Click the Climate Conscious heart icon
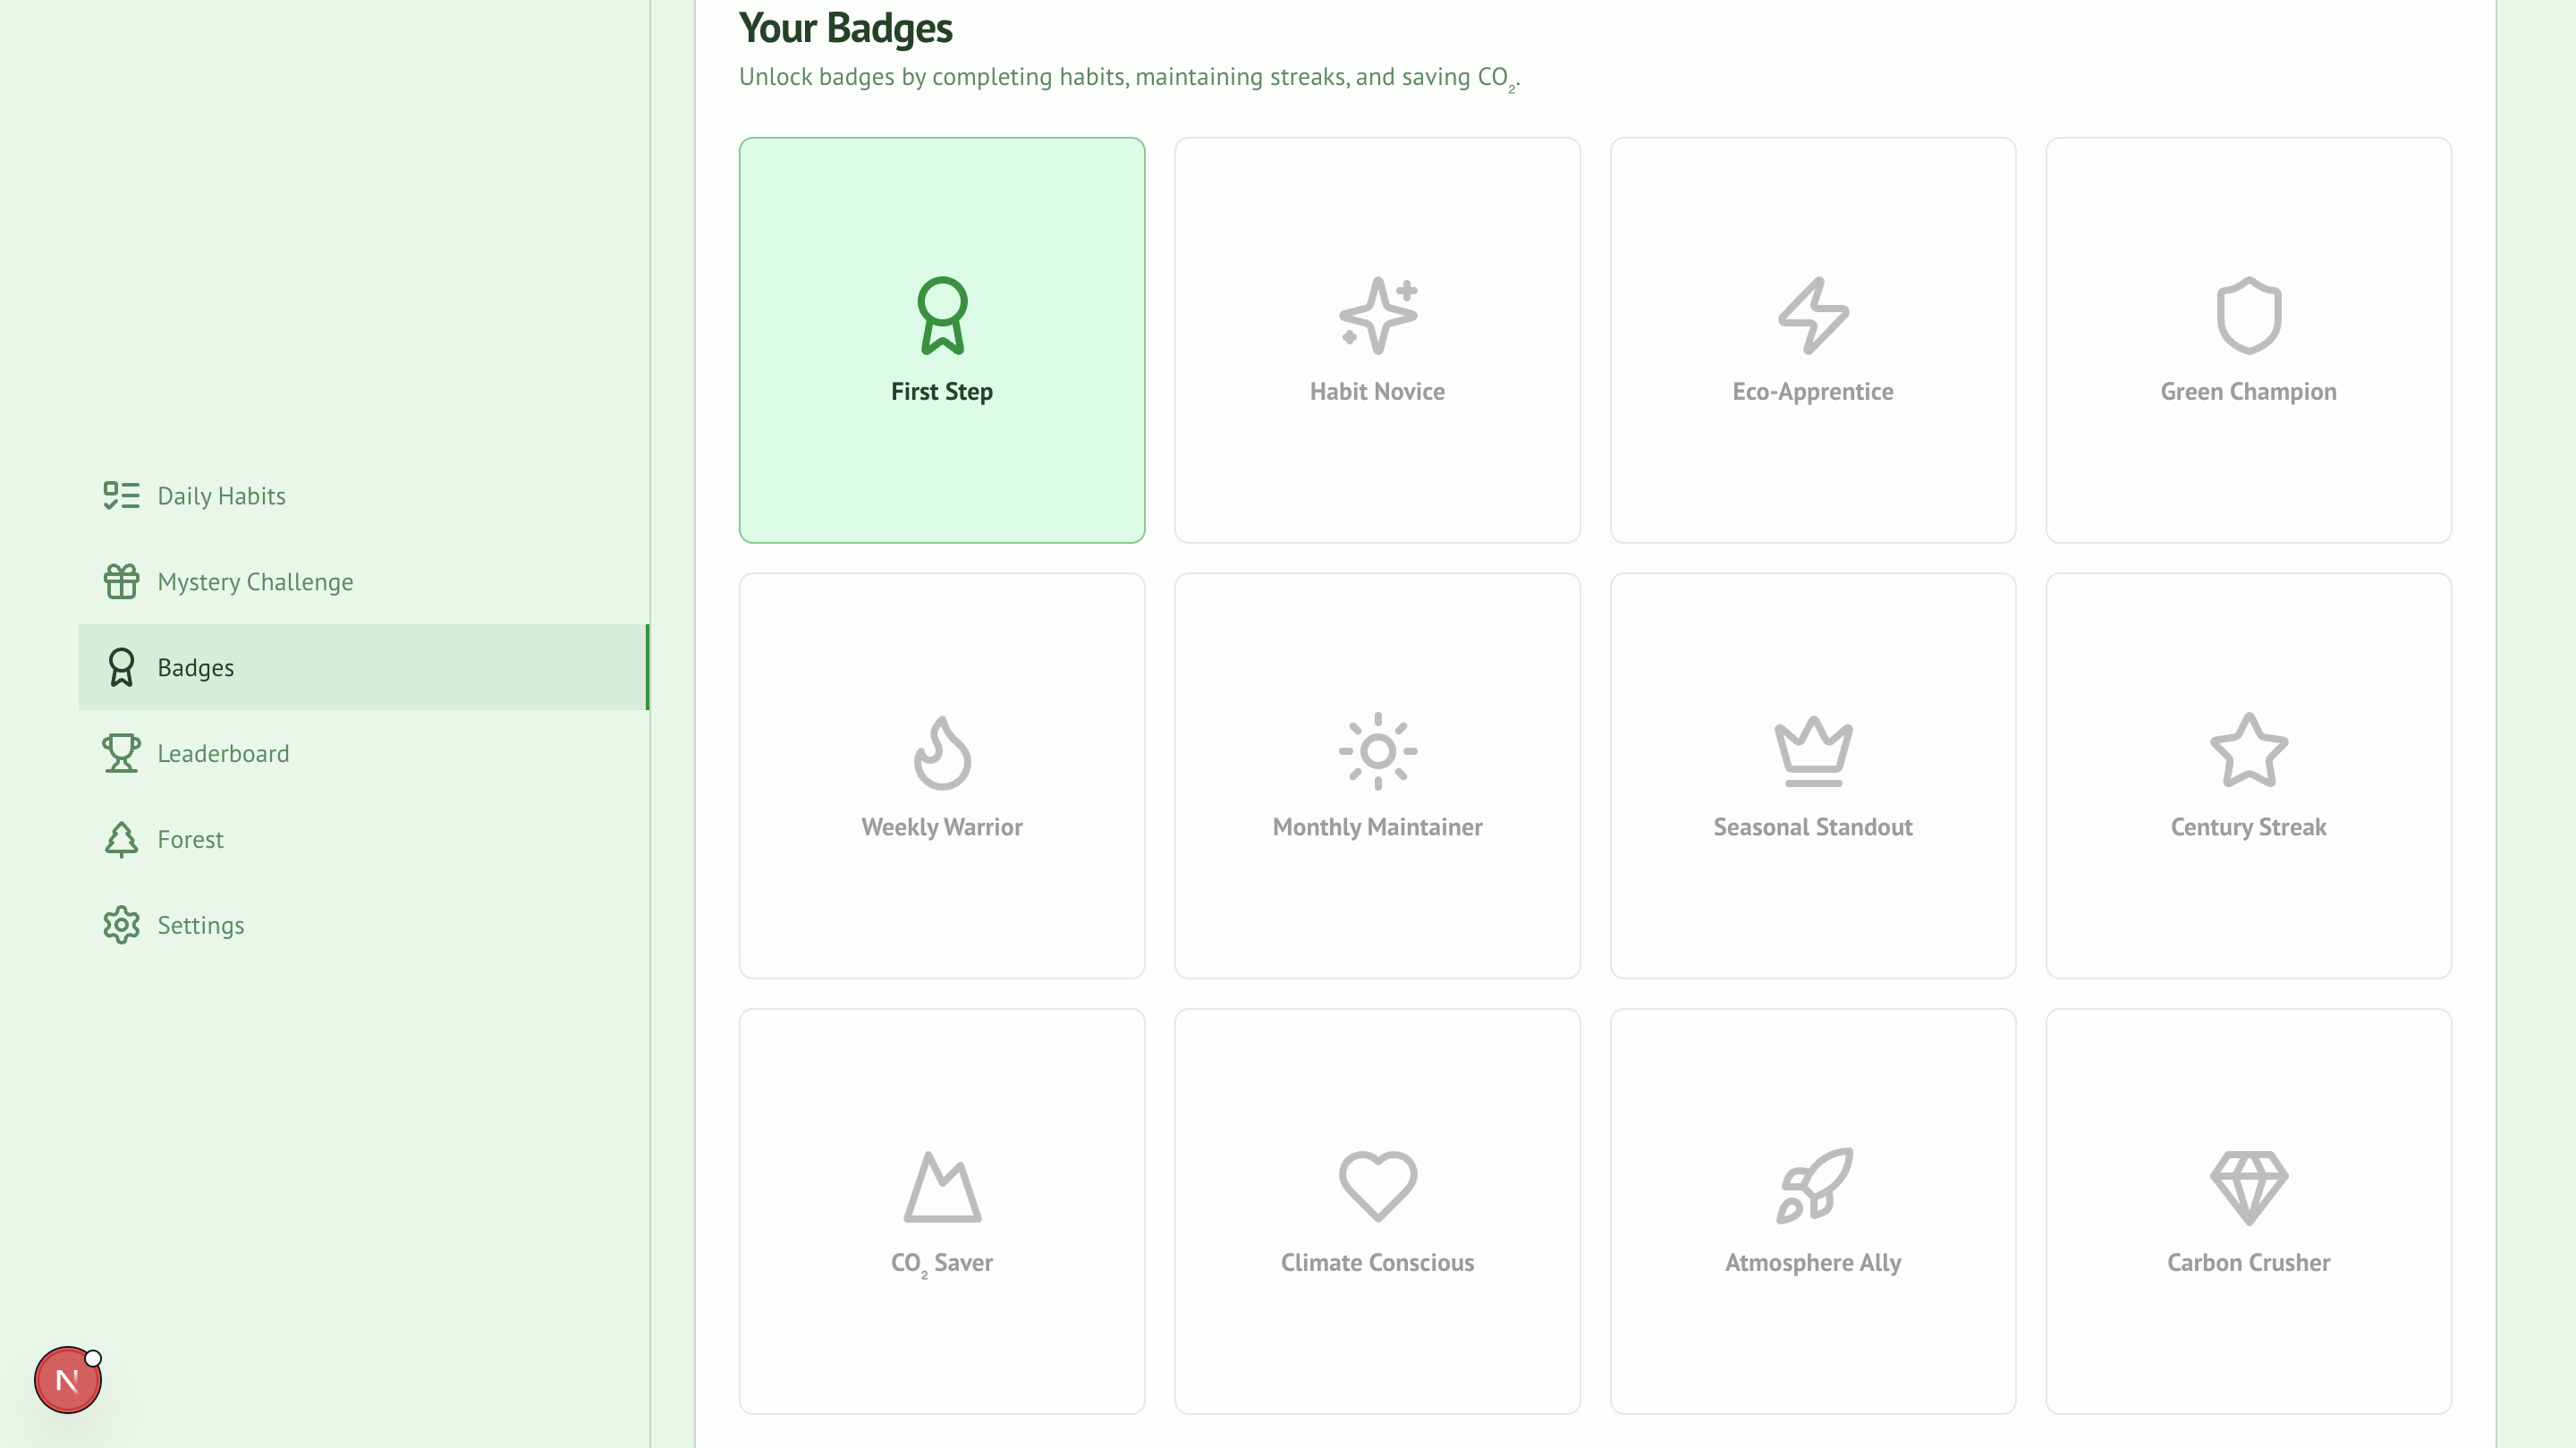This screenshot has height=1448, width=2576. coord(1377,1186)
